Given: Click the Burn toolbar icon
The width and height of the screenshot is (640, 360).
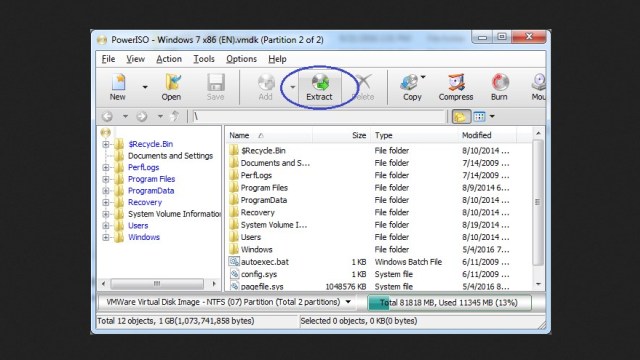Looking at the screenshot, I should [x=499, y=87].
